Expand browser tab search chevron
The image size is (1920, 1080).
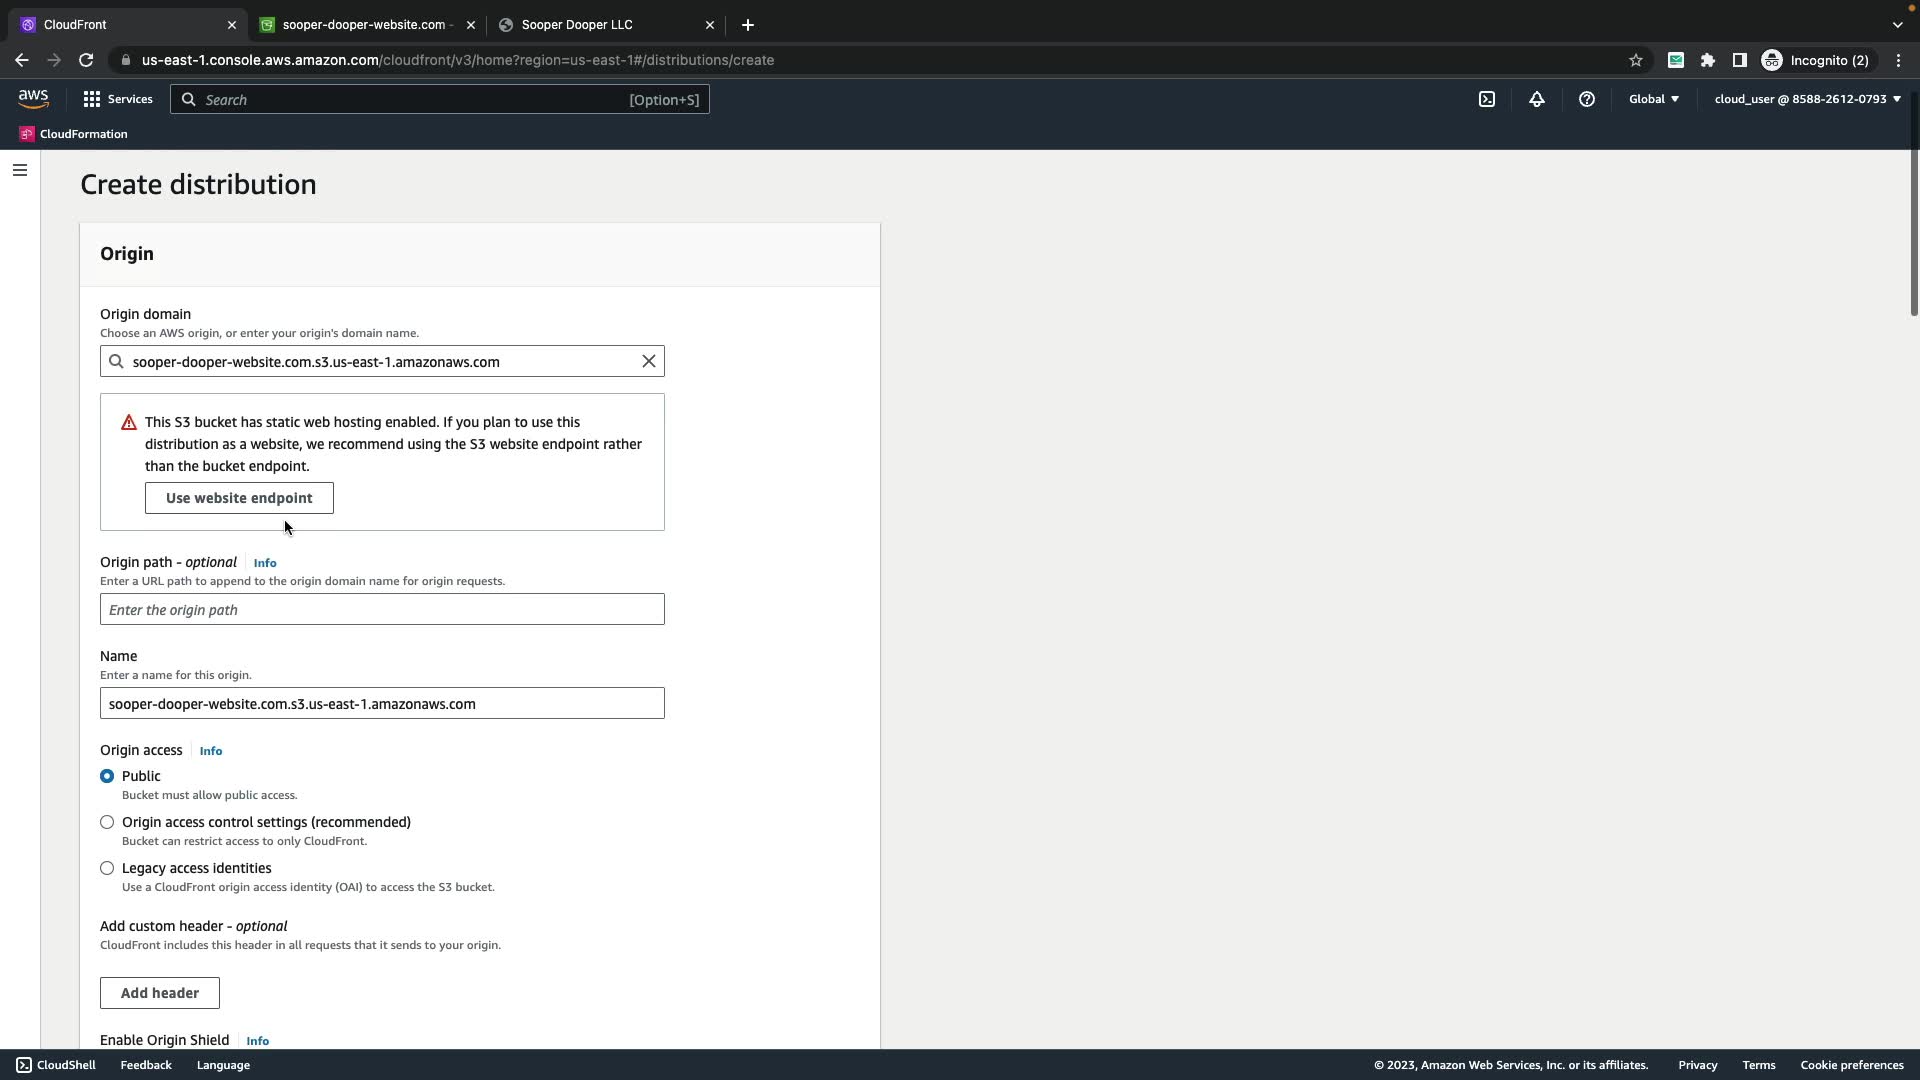click(x=1897, y=25)
